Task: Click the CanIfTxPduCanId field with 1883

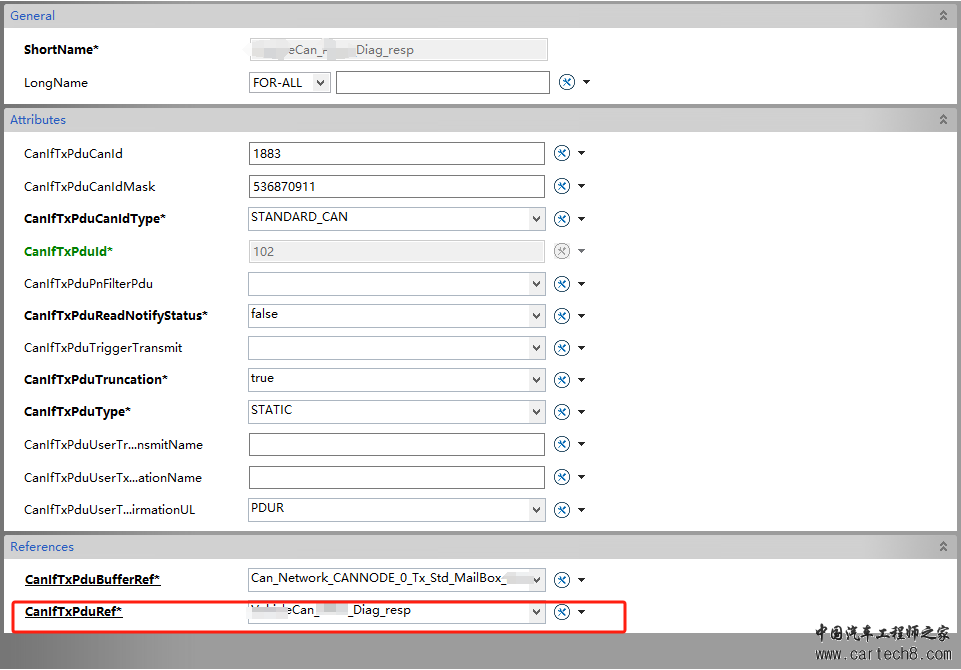Action: point(397,153)
